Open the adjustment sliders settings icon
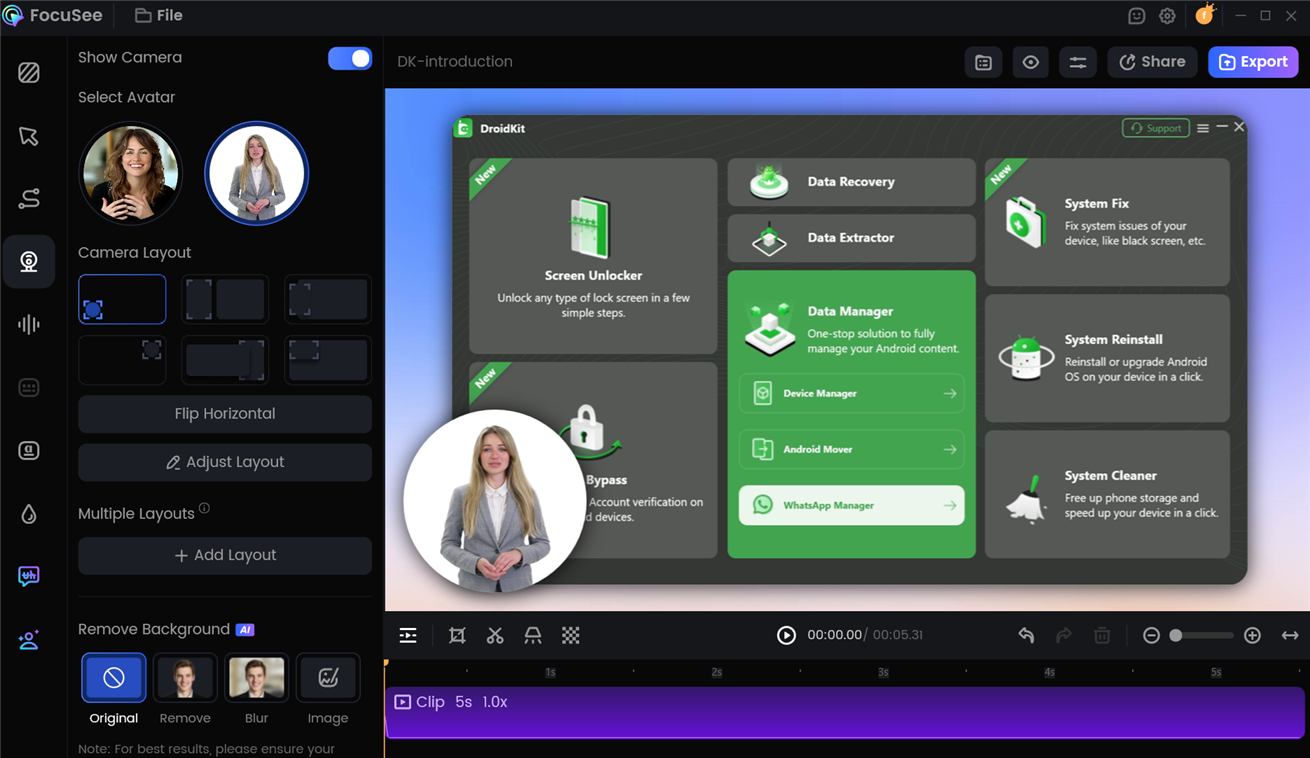Screen dimensions: 1310x758 point(1078,62)
